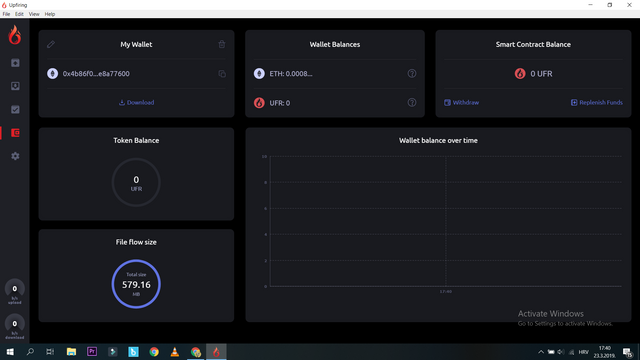640x360 pixels.
Task: Click the Upfiring flame logo in sidebar
Action: 15,35
